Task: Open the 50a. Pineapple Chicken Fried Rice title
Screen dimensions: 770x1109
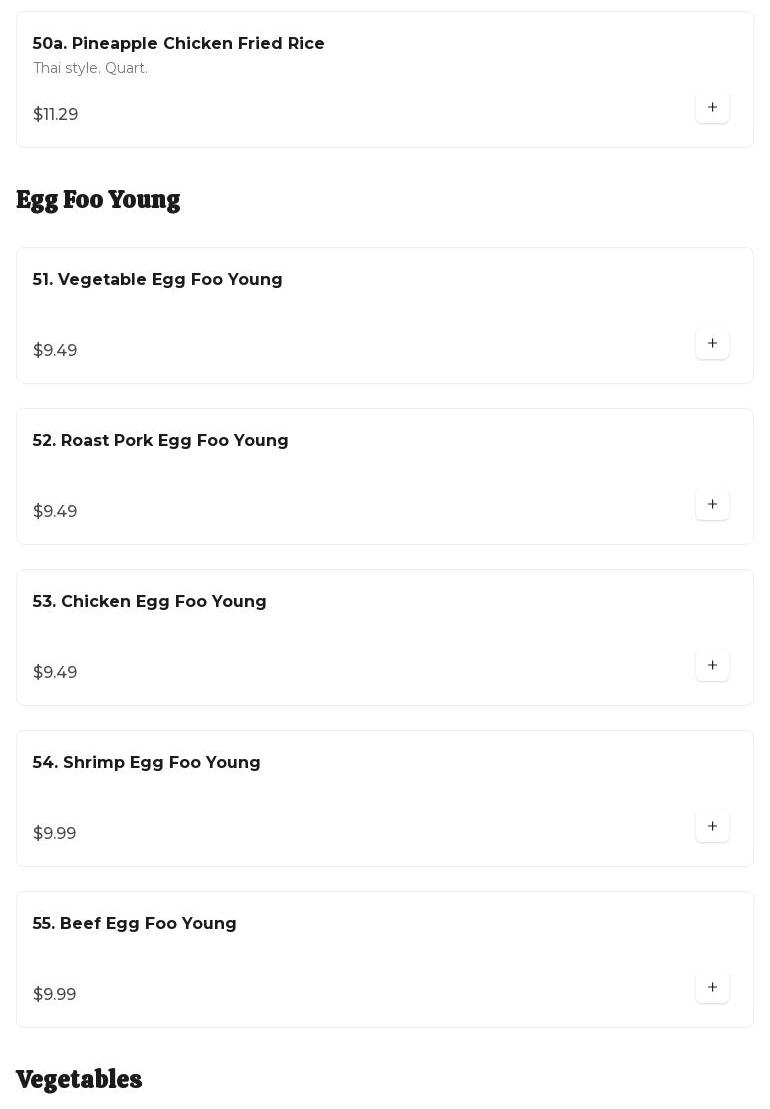Action: 179,44
